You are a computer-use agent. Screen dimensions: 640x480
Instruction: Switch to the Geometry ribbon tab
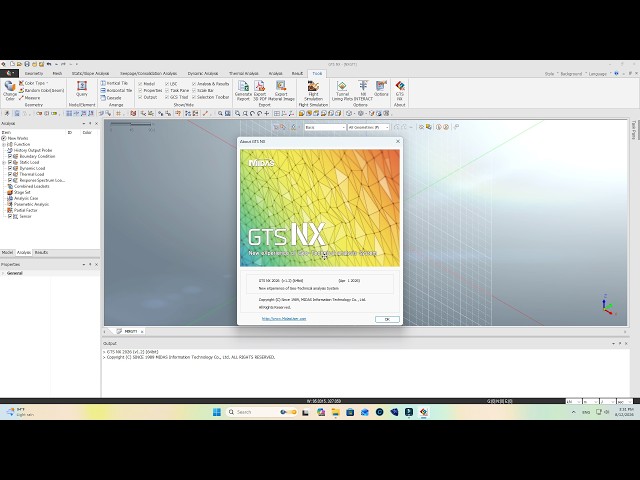click(33, 73)
